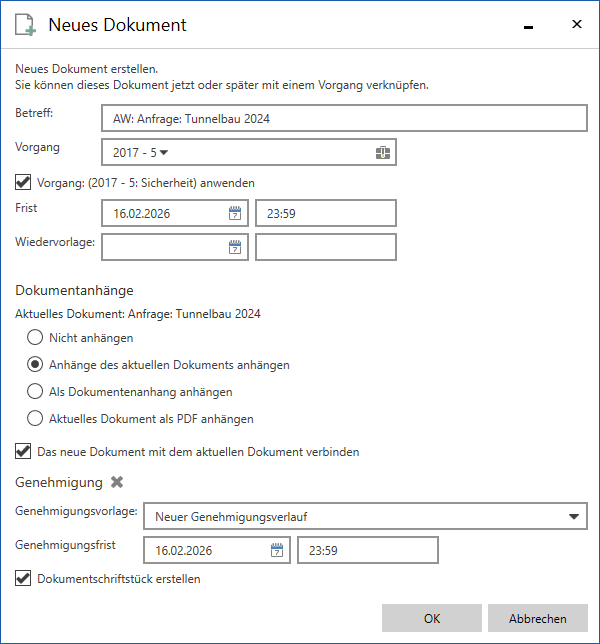Close the Neues Dokument dialog
Screen dimensions: 600x644
(x=577, y=24)
